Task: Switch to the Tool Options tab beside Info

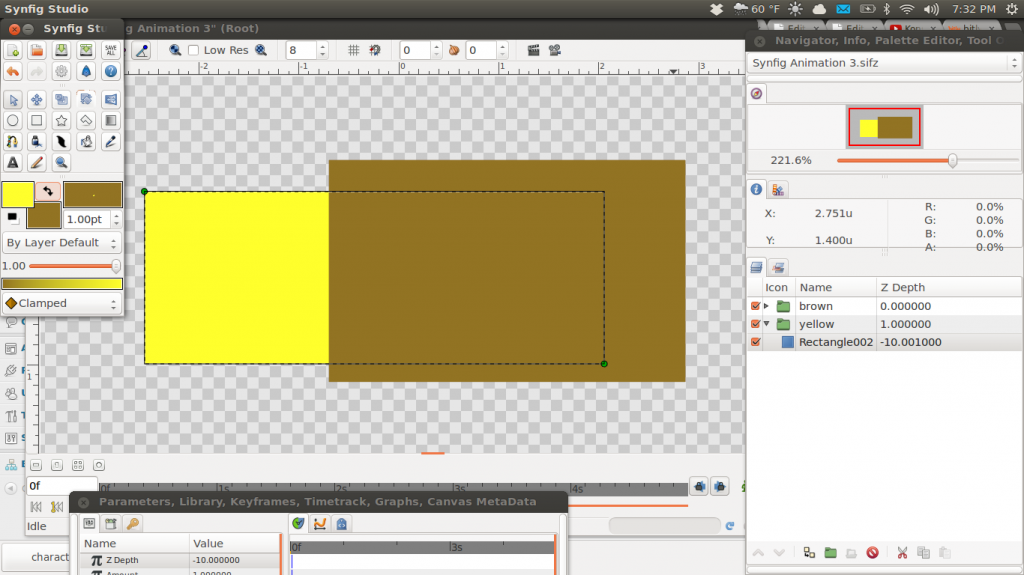Action: [778, 189]
